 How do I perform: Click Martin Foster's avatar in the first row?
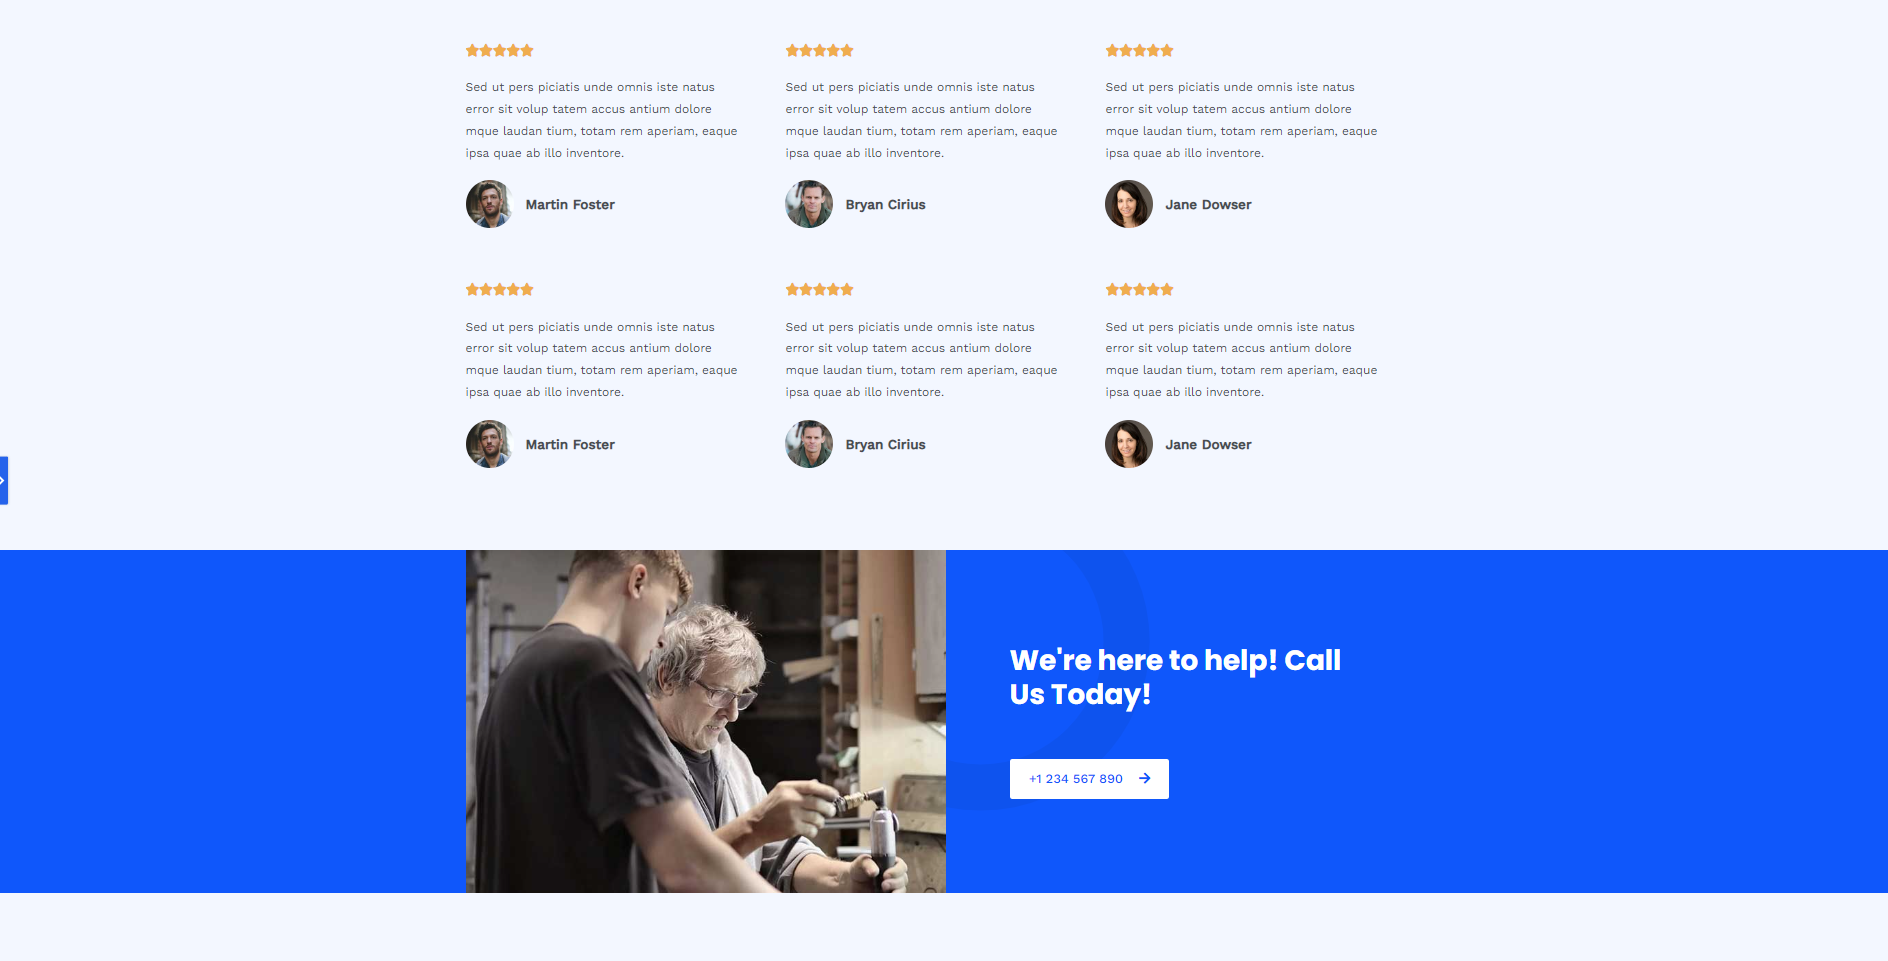point(490,204)
